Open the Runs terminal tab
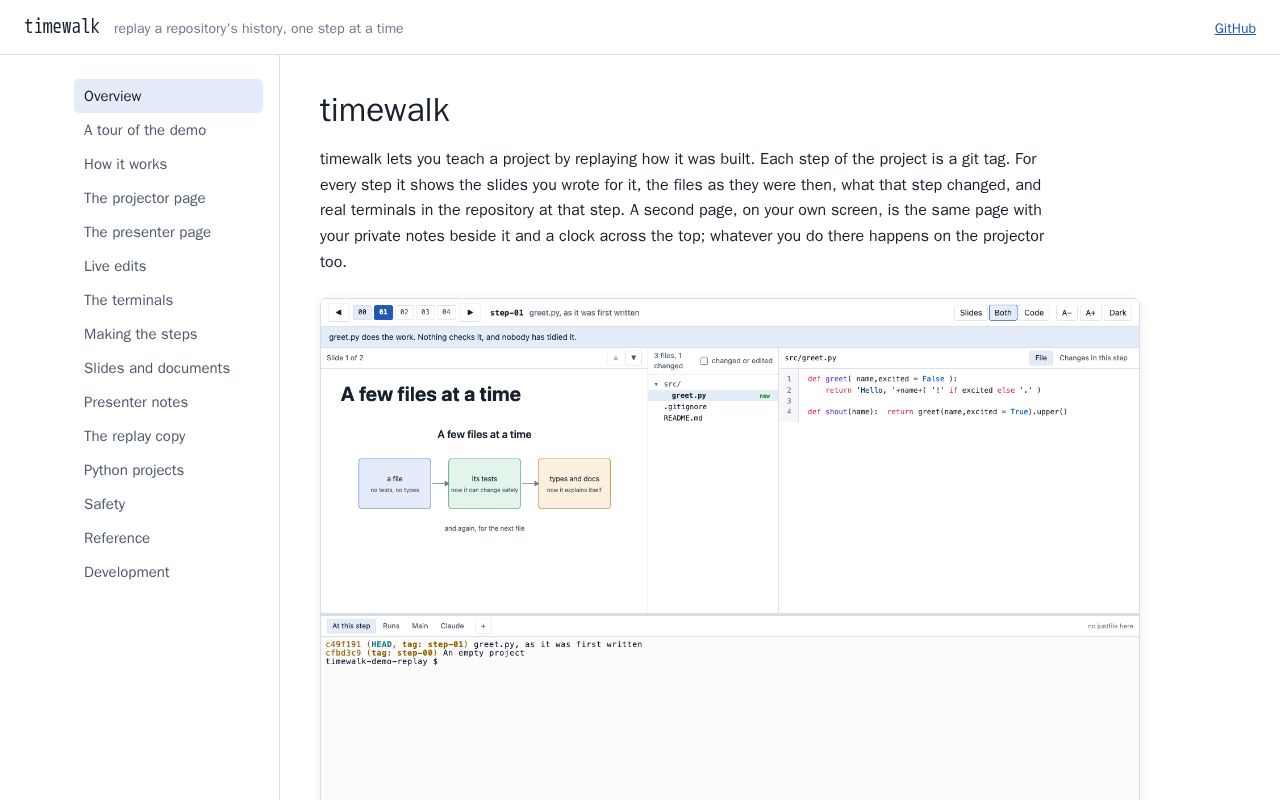Viewport: 1280px width, 800px height. tap(391, 626)
